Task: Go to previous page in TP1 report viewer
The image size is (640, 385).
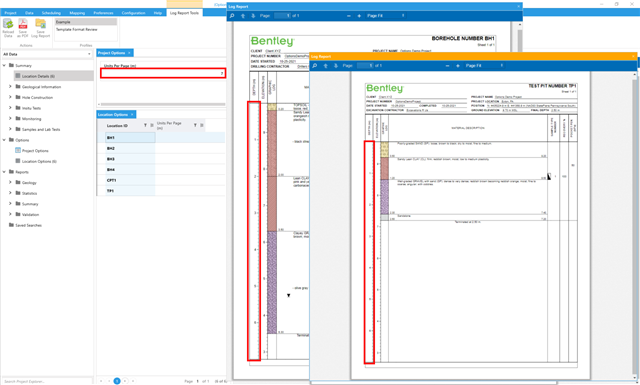Action: point(326,66)
